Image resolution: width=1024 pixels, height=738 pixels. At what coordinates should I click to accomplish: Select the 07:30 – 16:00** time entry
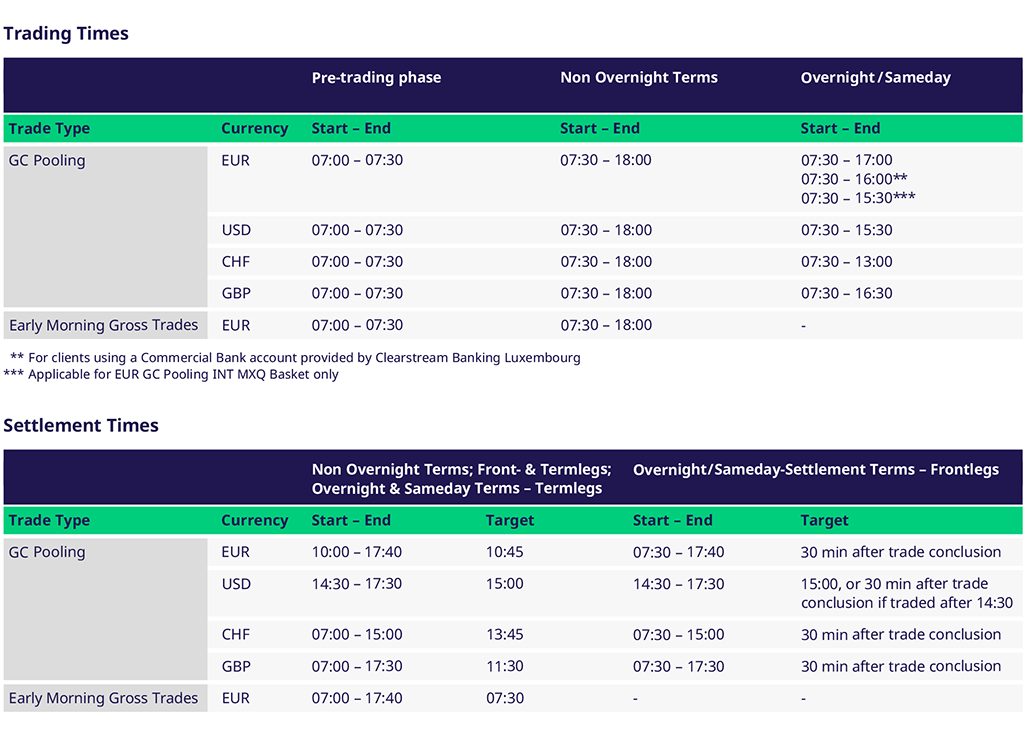(x=854, y=180)
